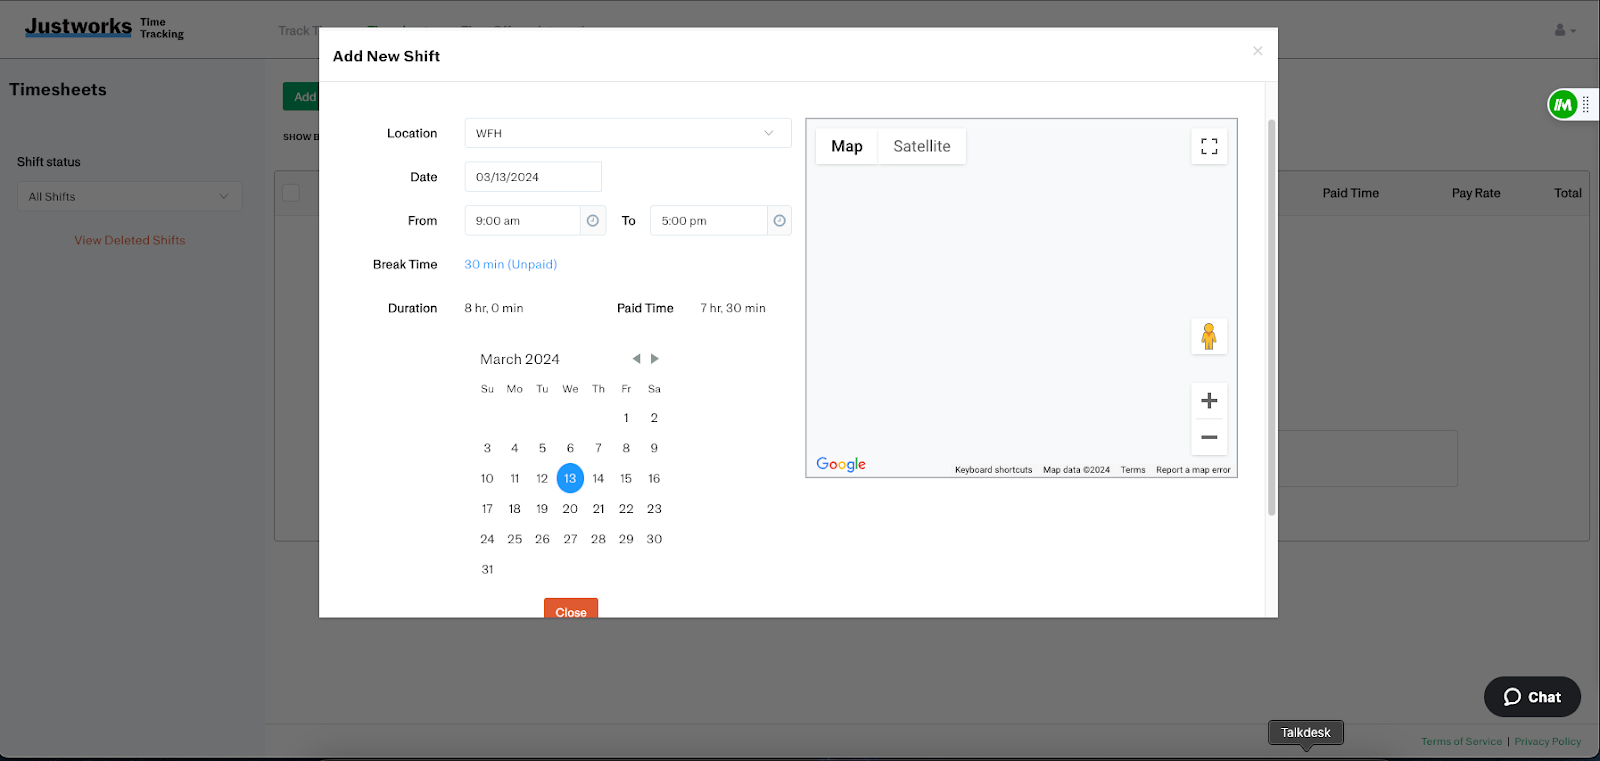Screen dimensions: 1600x761
Task: Click the orange Close button
Action: point(571,610)
